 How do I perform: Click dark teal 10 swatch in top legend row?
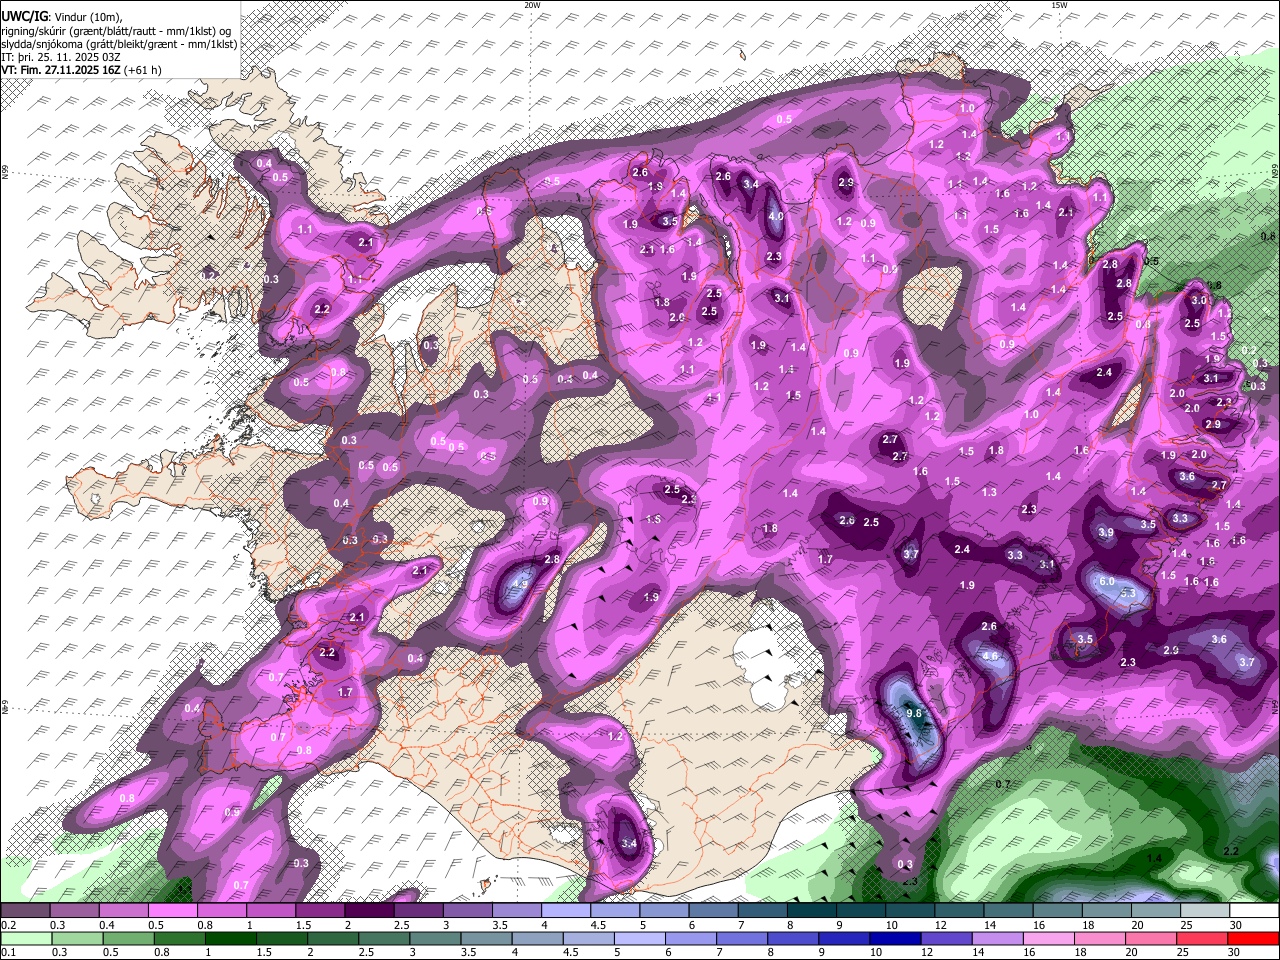click(910, 911)
